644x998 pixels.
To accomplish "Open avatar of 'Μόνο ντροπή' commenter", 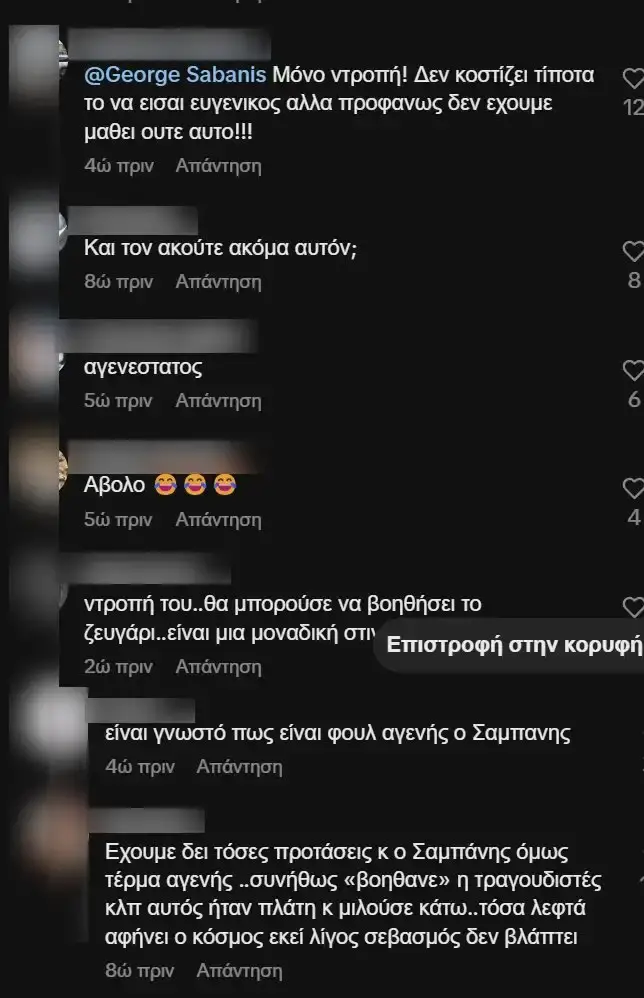I will pyautogui.click(x=37, y=60).
